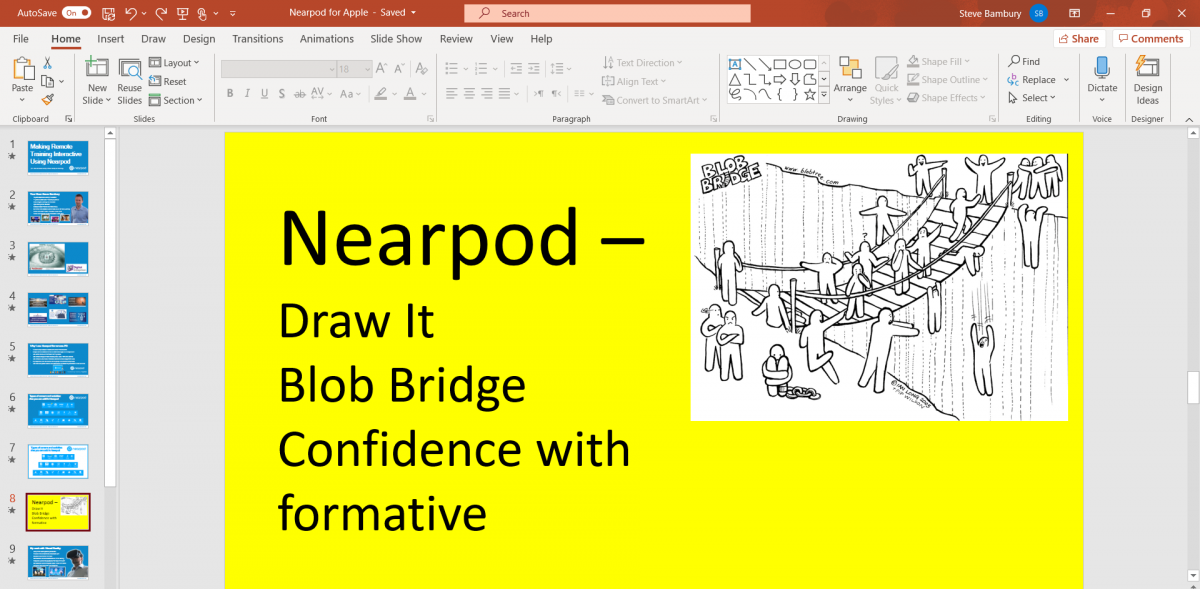
Task: Select slide 9 thumbnail
Action: (x=58, y=562)
